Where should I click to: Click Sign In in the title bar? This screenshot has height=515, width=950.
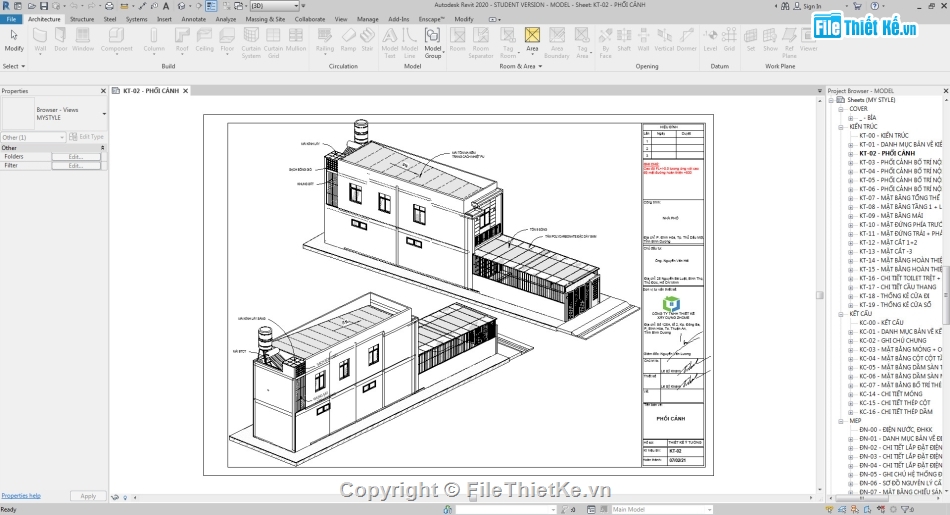(812, 6)
